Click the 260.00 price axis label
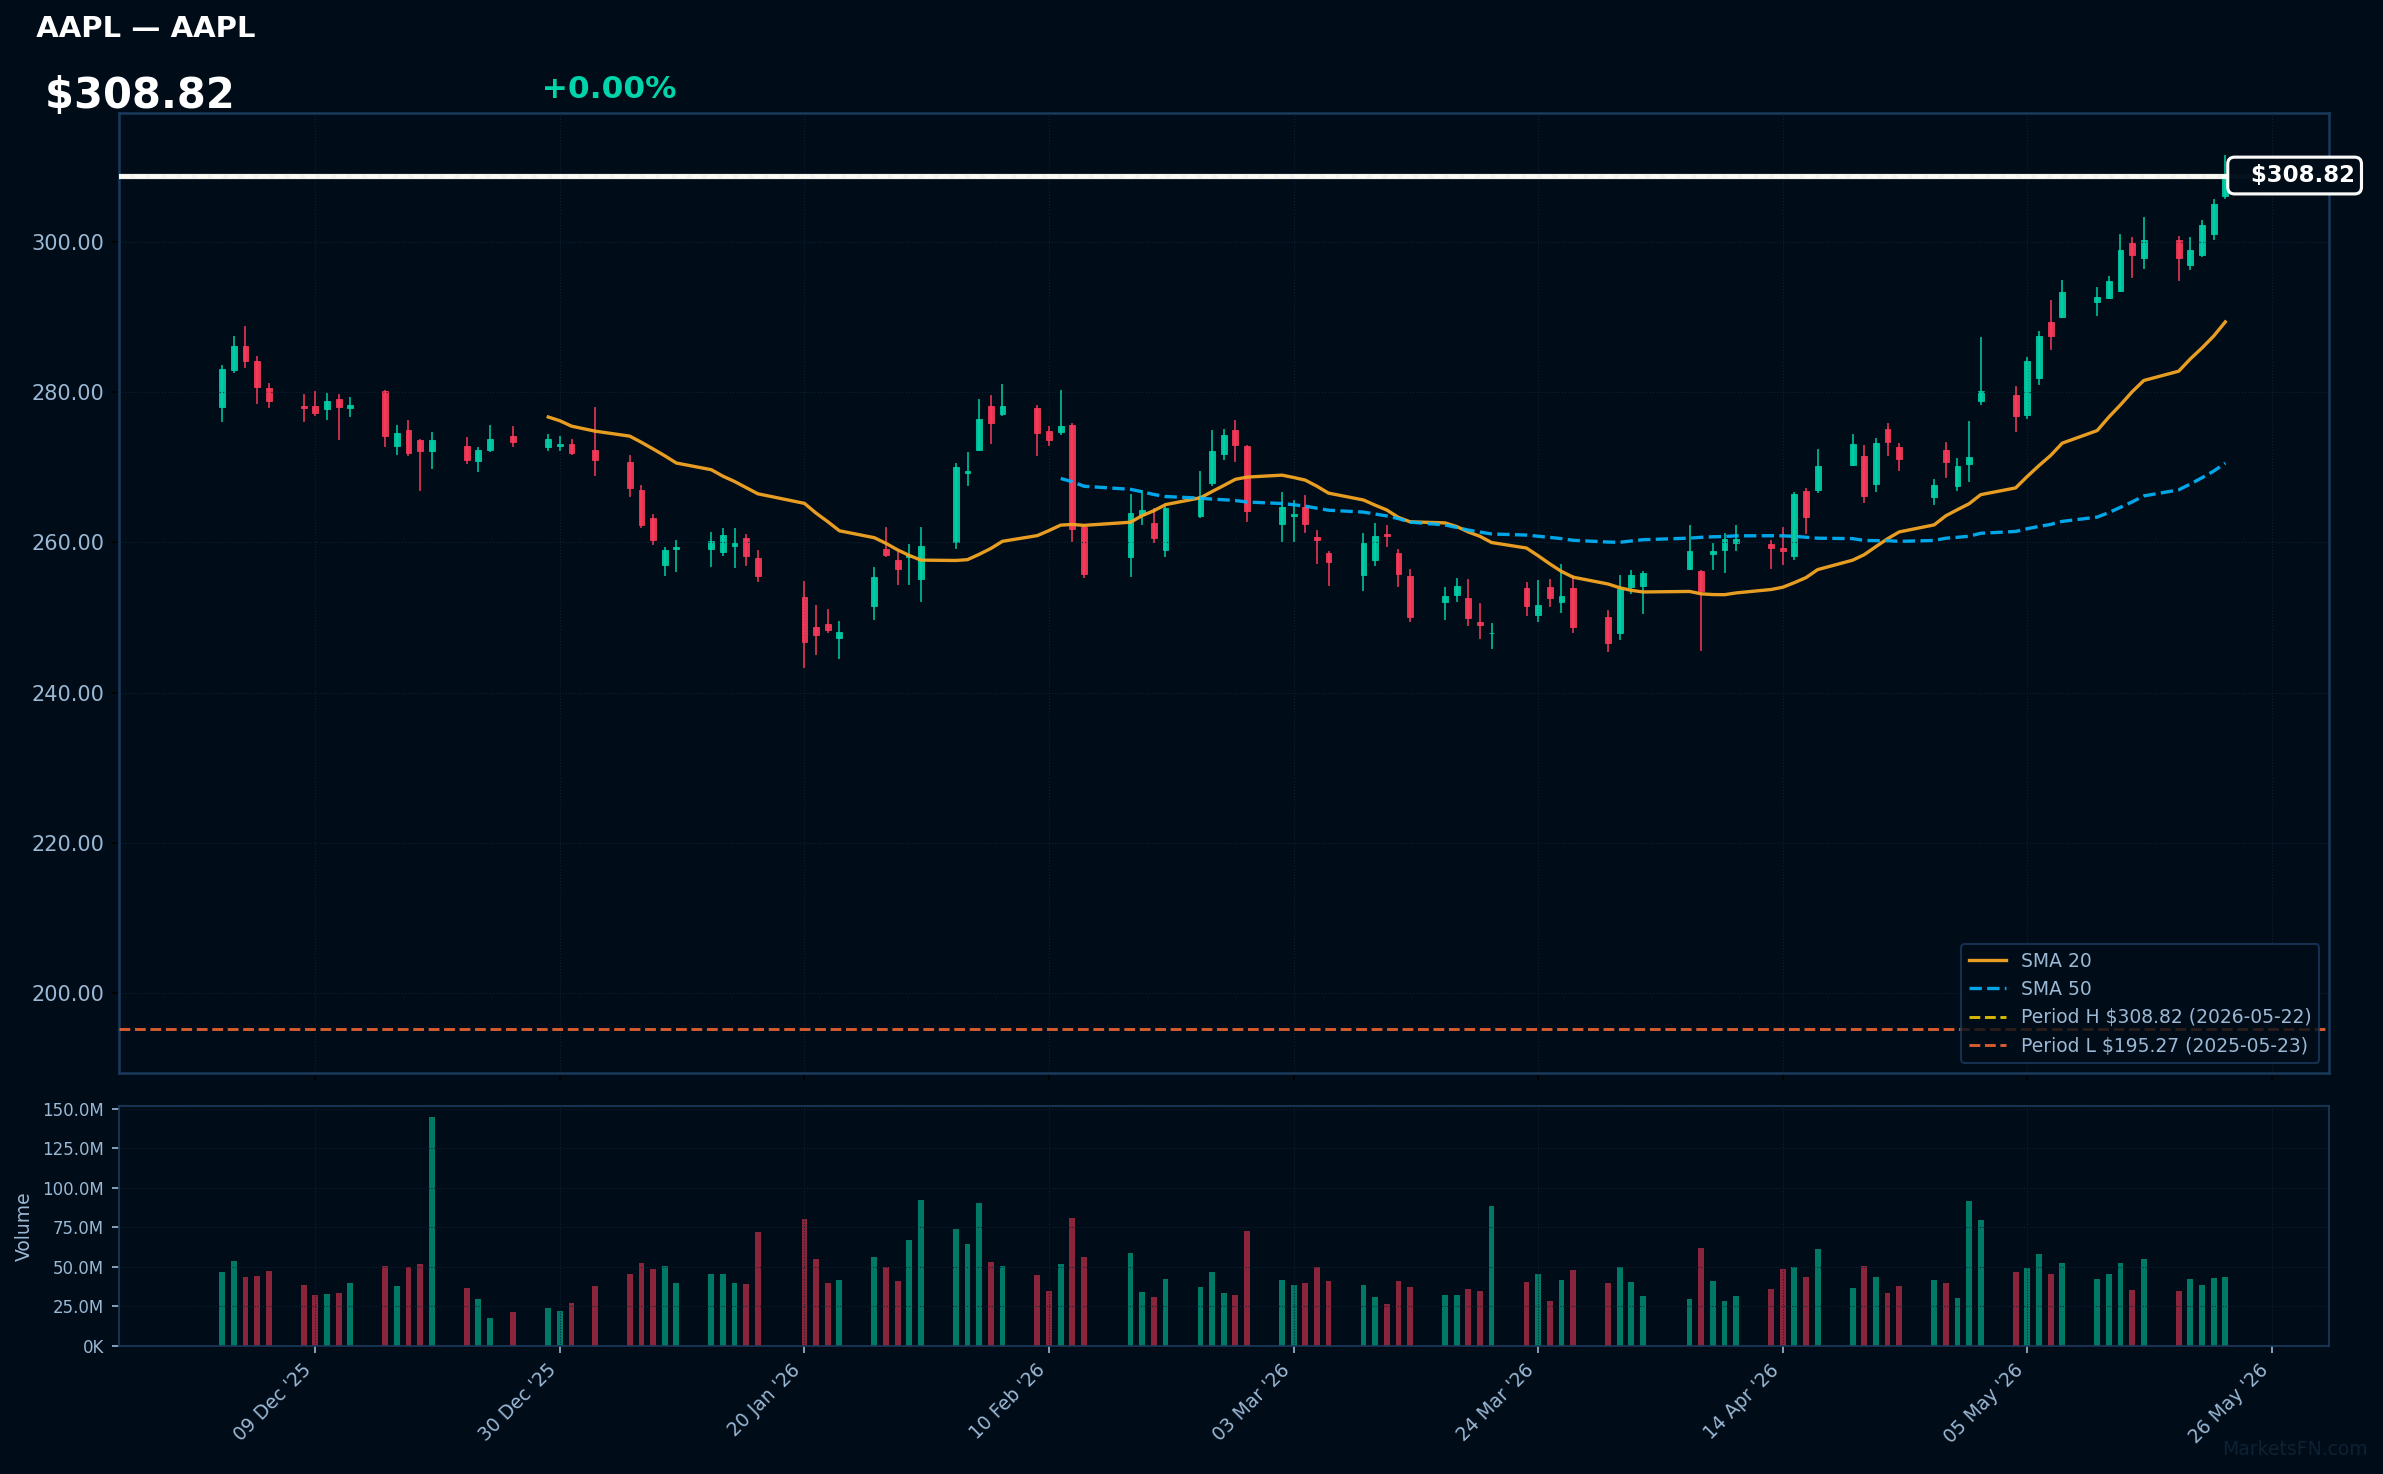 [68, 543]
